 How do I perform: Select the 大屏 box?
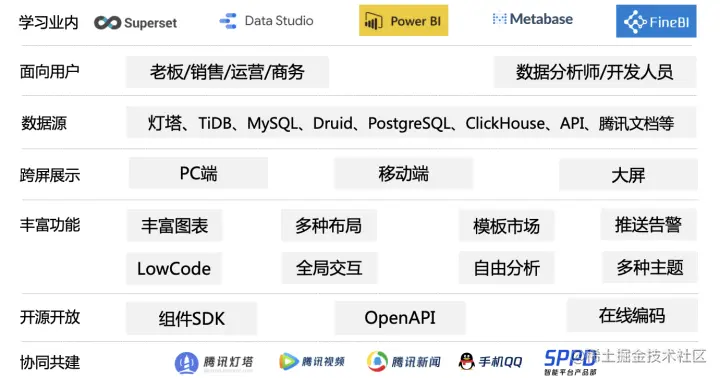click(x=628, y=175)
